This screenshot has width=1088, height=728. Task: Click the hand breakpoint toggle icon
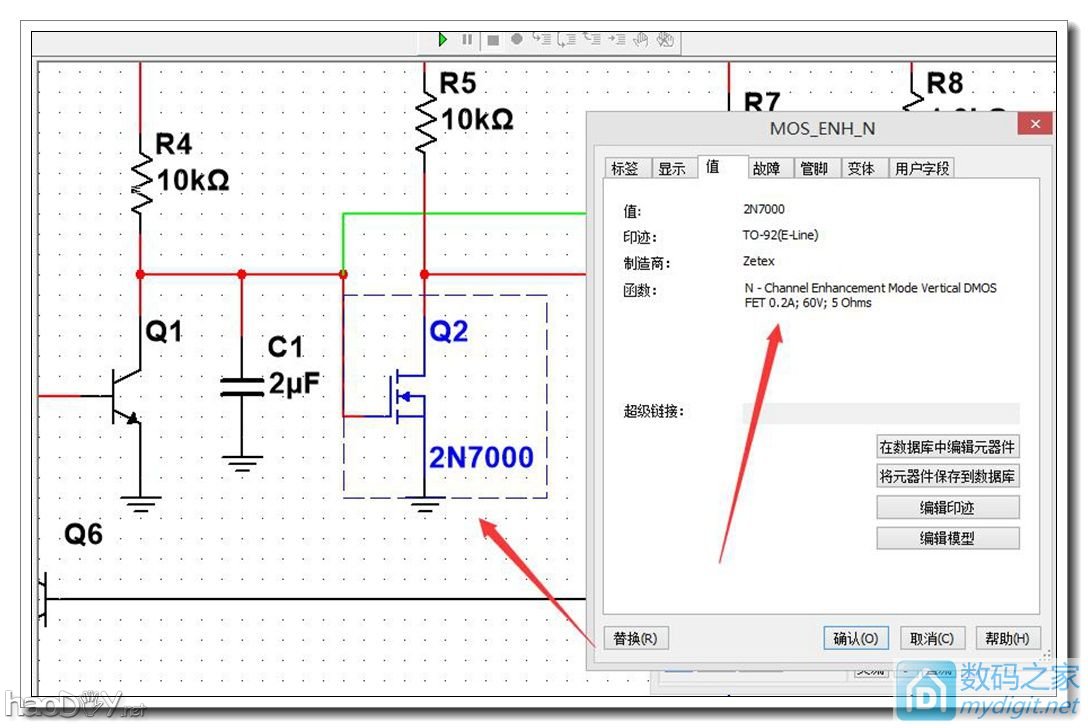pos(641,39)
